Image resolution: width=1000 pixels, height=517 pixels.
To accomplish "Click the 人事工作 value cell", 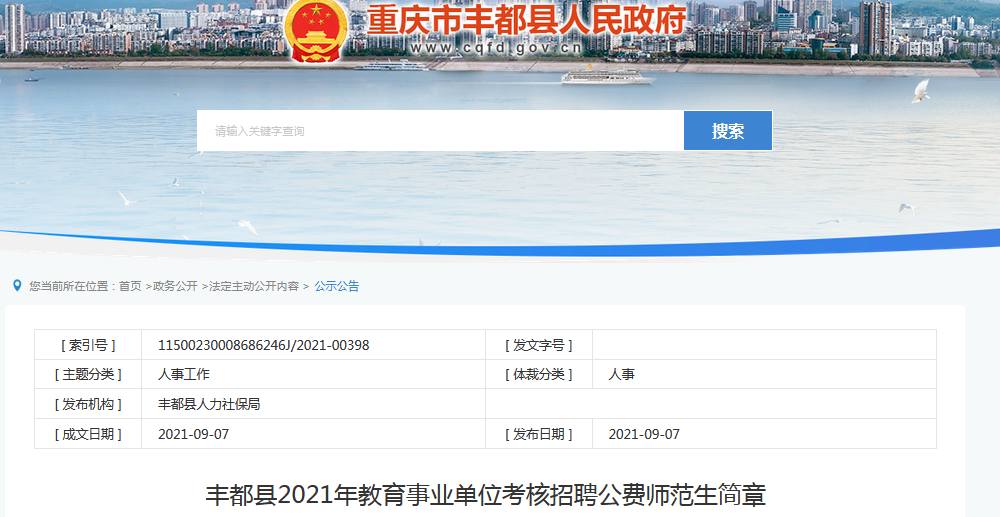I will tap(313, 374).
